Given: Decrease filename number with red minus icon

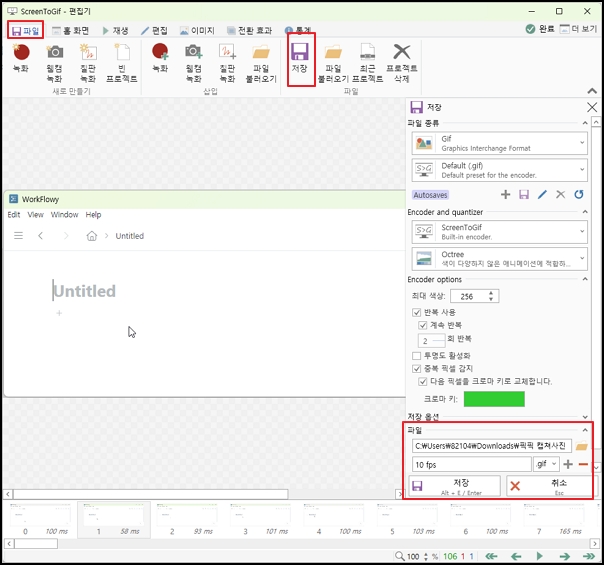Looking at the screenshot, I should point(583,464).
